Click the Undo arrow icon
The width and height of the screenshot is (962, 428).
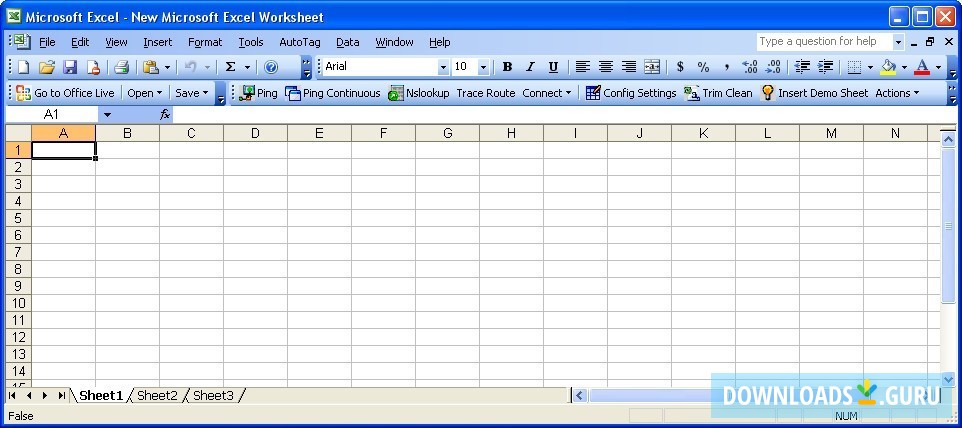(190, 67)
